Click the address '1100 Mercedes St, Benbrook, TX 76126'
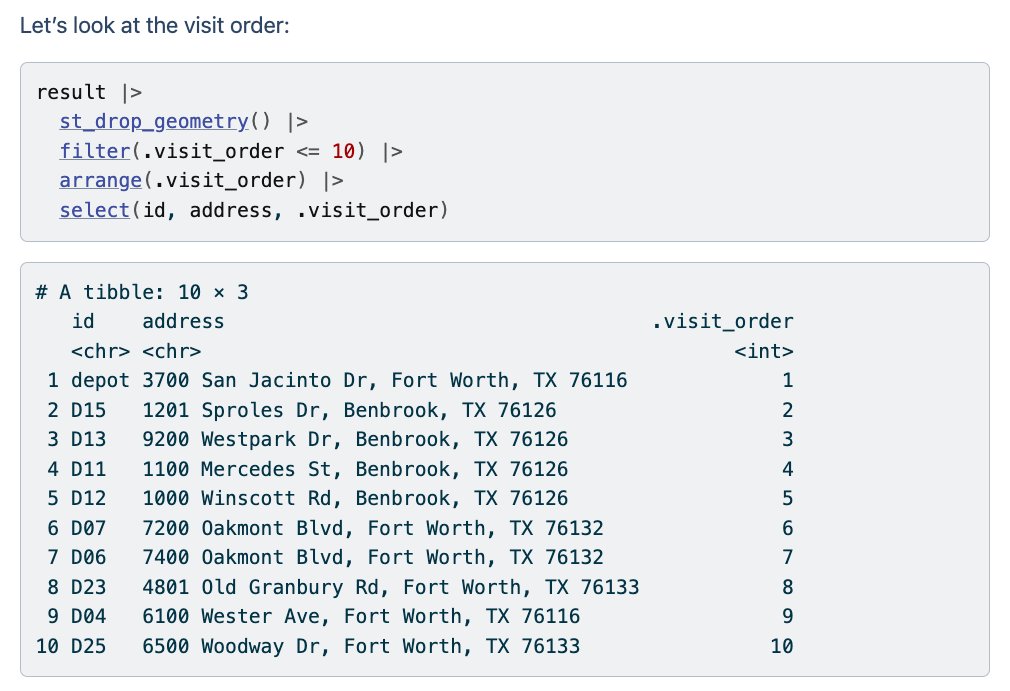The image size is (1010, 691). click(x=355, y=469)
